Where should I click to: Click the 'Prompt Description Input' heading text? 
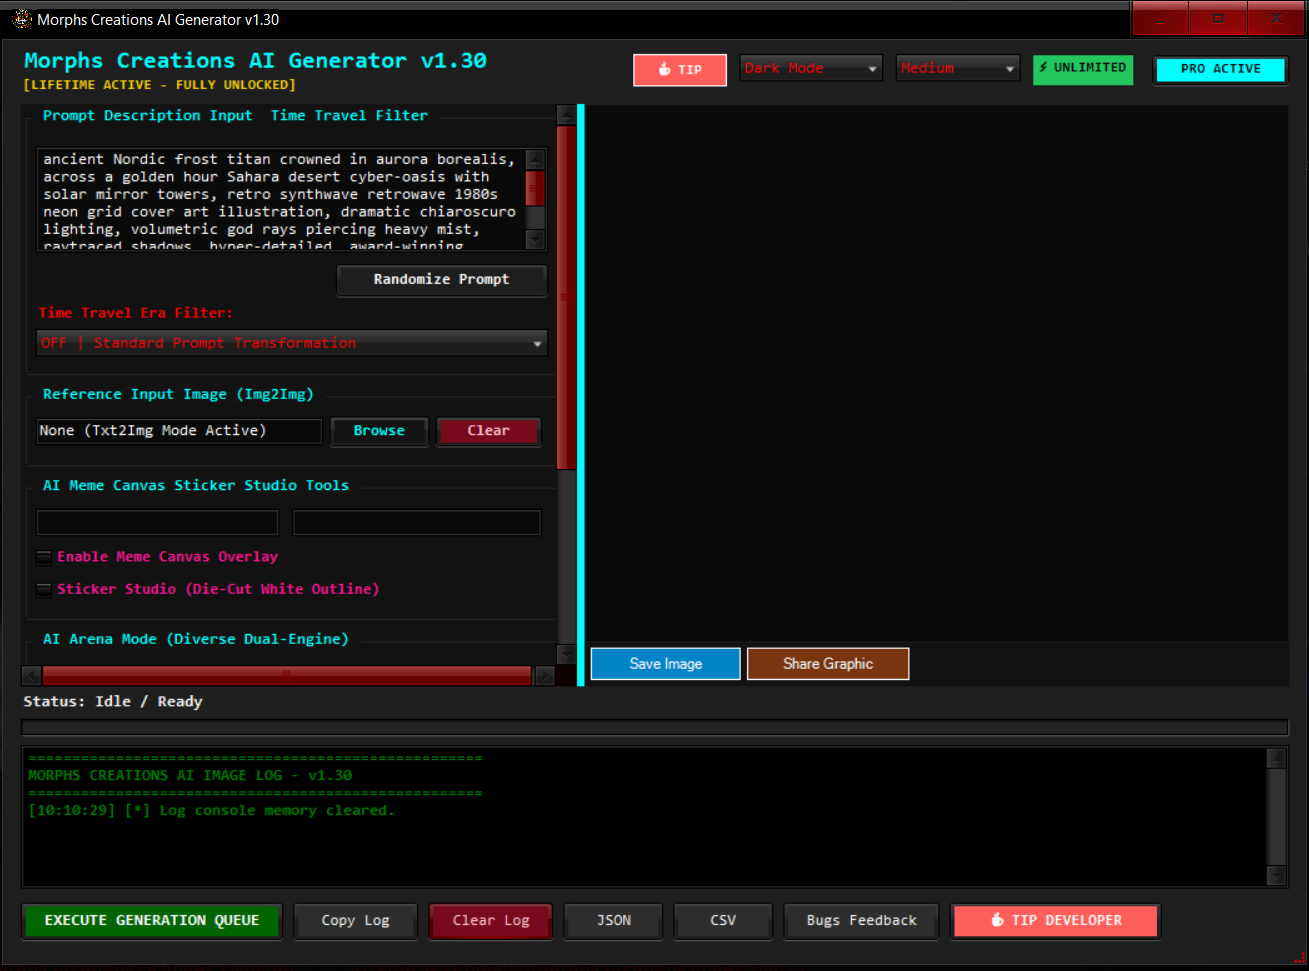pos(148,116)
